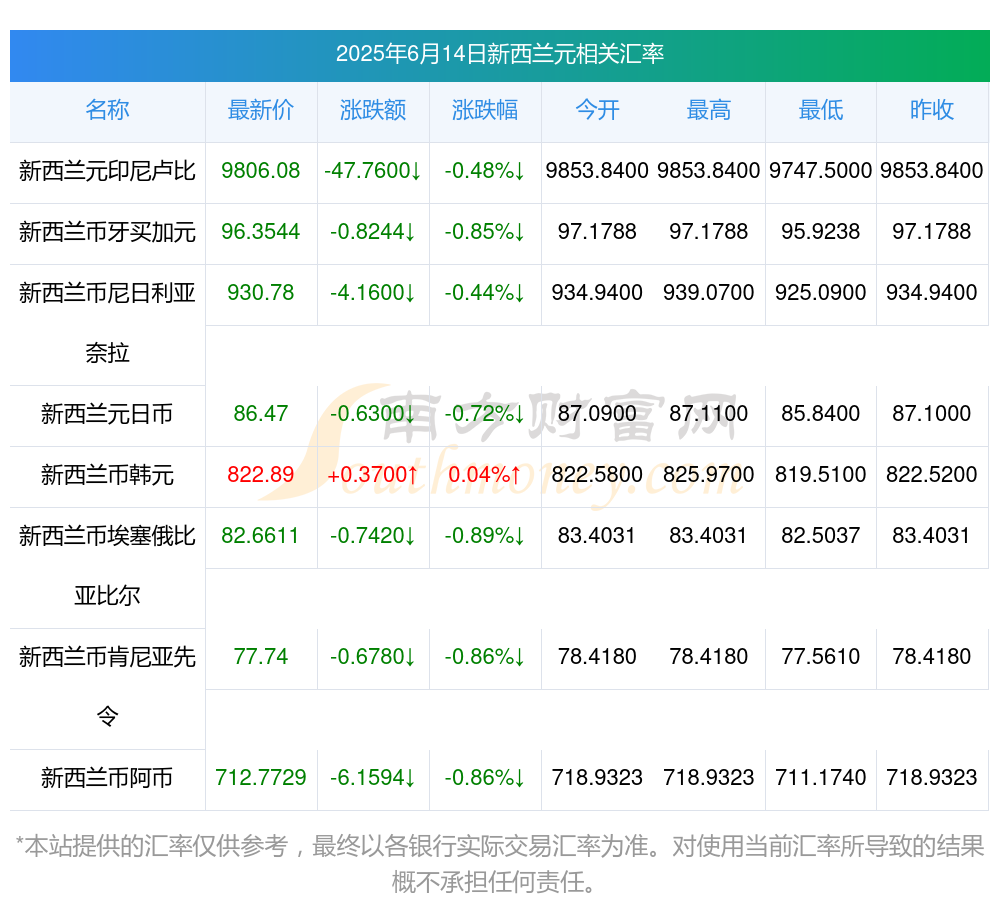Select the row name 新西兰币韩元
Image resolution: width=1000 pixels, height=913 pixels.
(x=107, y=475)
